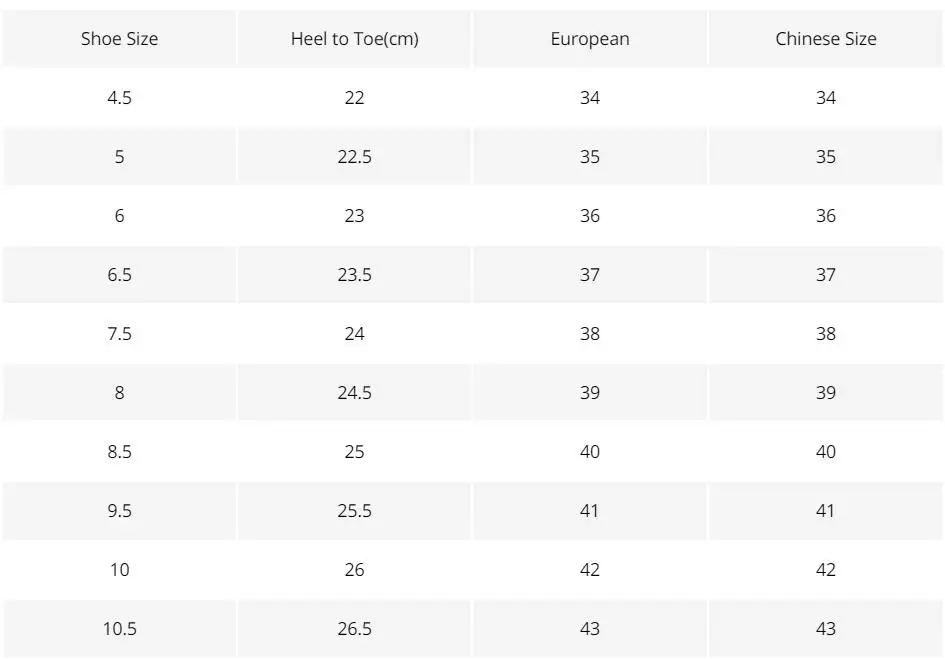Click Chinese size 41 cell
Viewport: 945px width, 659px height.
click(x=825, y=511)
